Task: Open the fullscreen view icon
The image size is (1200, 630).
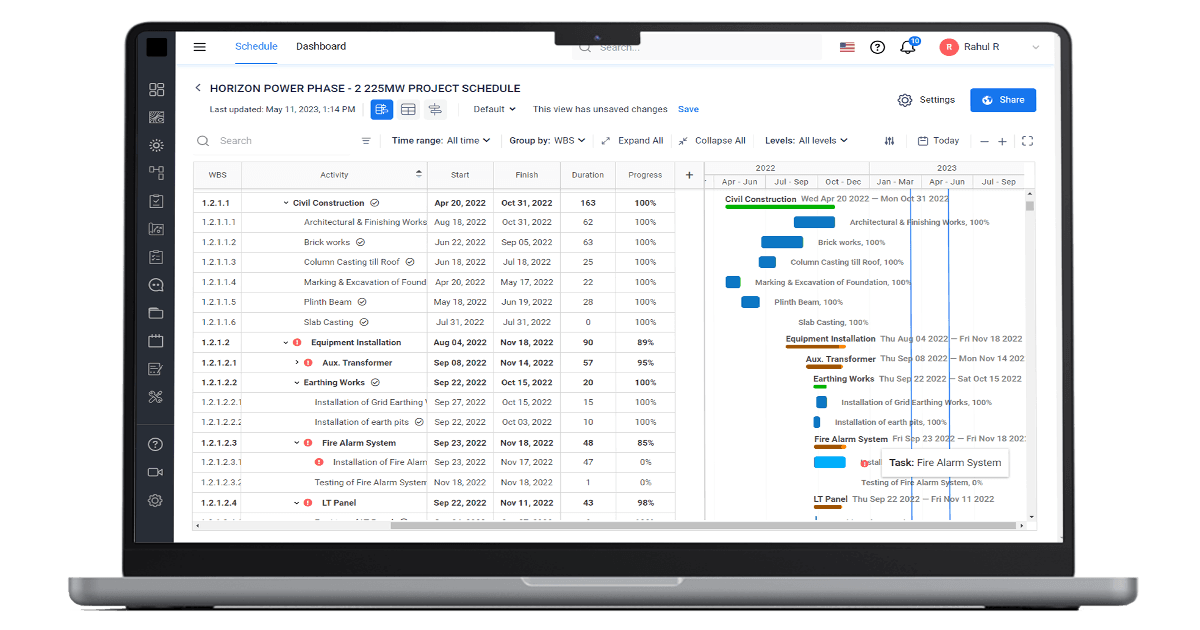Action: point(1027,141)
